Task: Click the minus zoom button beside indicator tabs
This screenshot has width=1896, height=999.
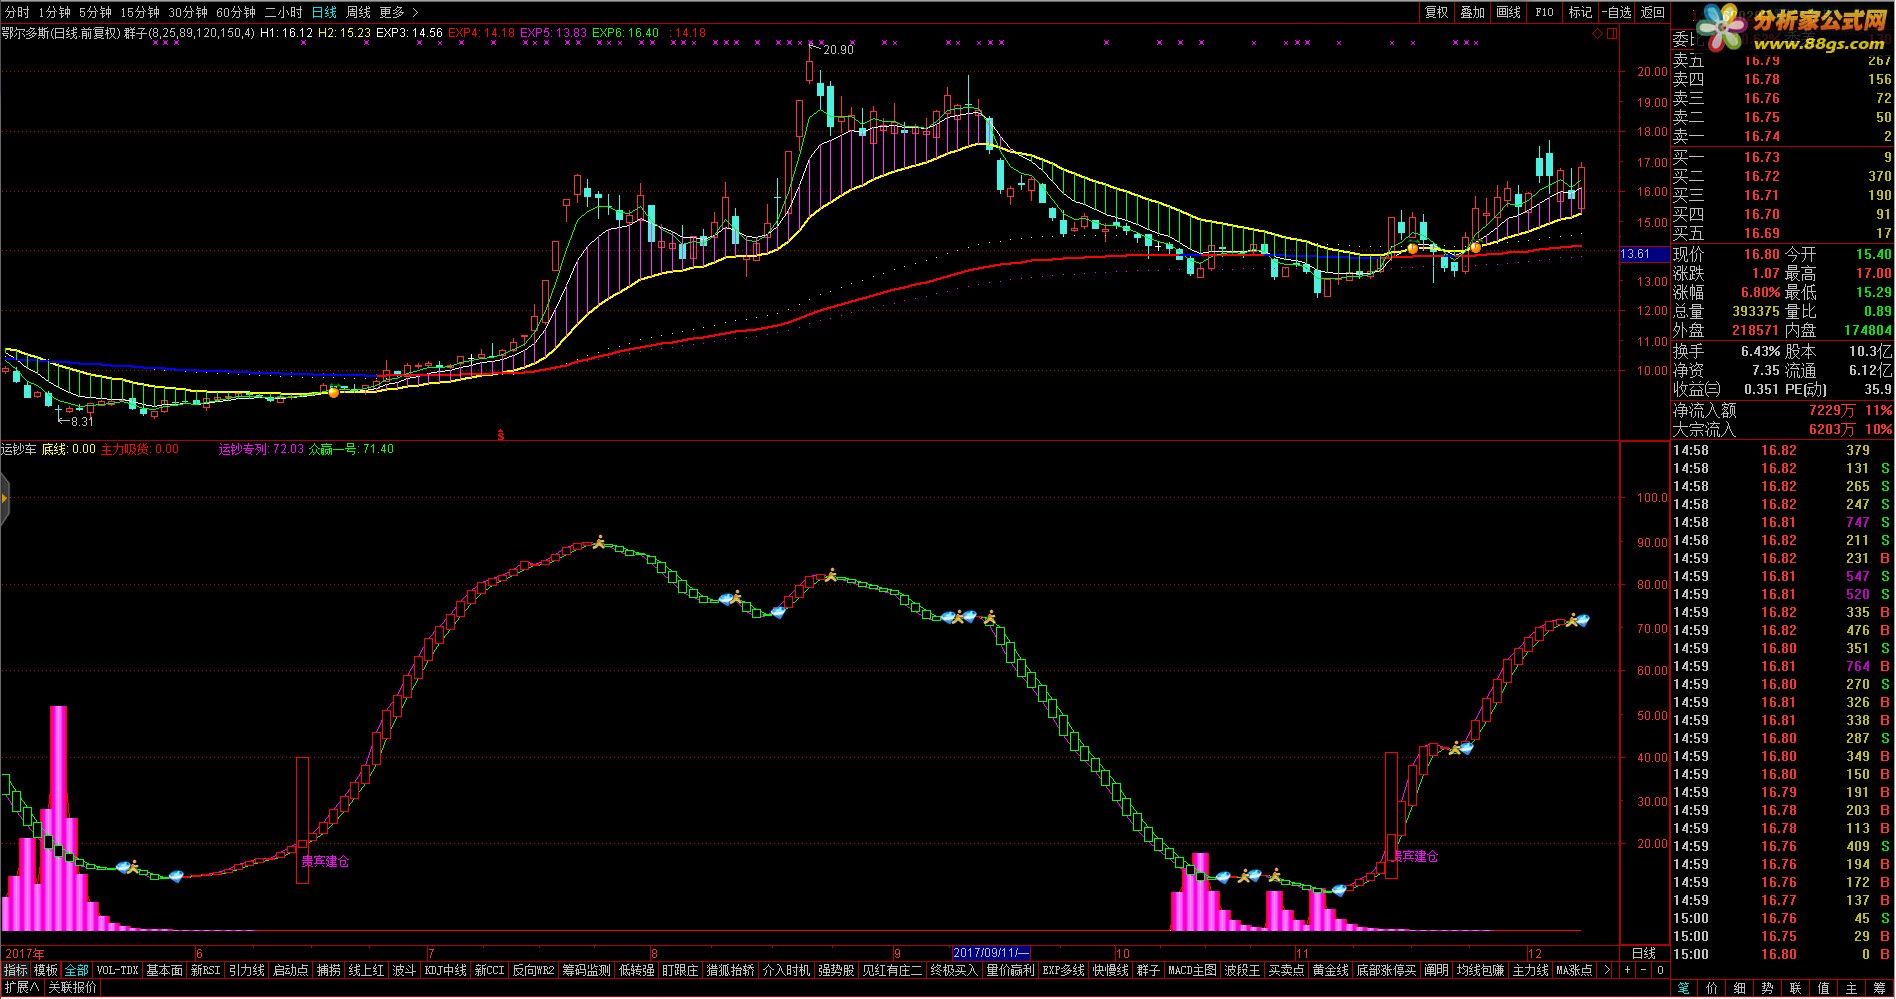Action: click(1644, 970)
